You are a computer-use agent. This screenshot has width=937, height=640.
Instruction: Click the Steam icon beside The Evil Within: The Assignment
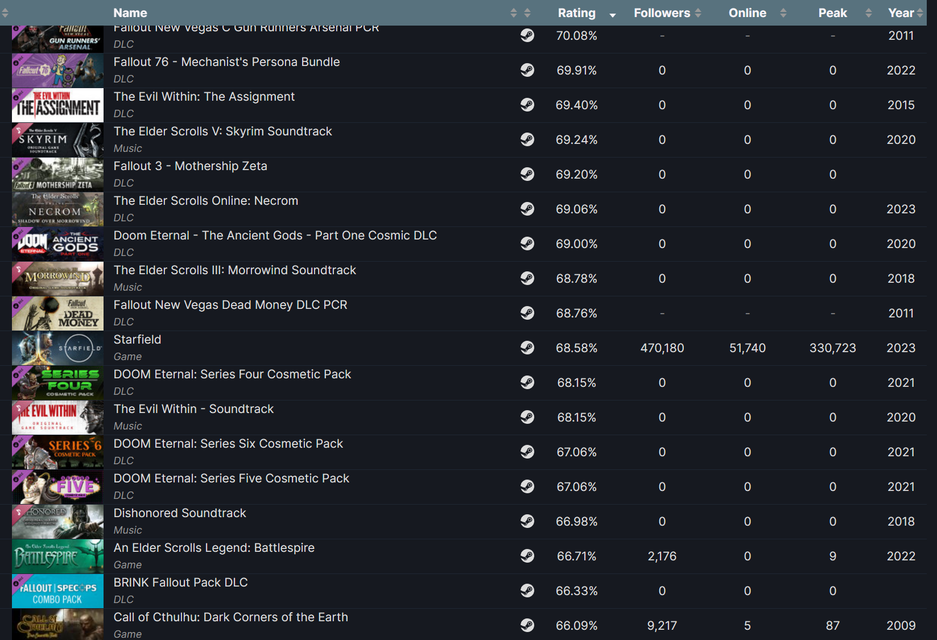click(527, 105)
